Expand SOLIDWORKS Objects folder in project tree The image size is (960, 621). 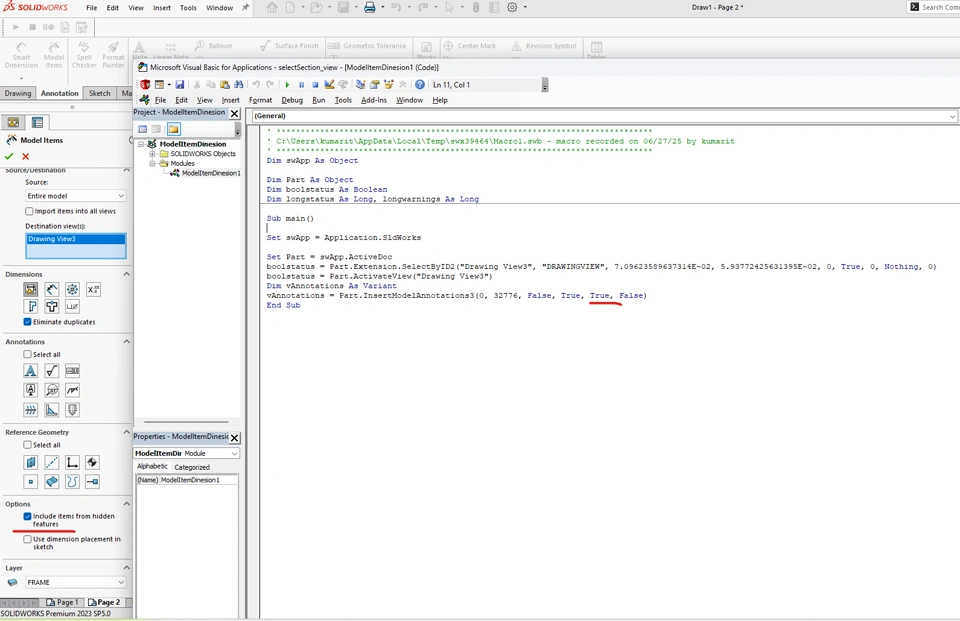[152, 154]
